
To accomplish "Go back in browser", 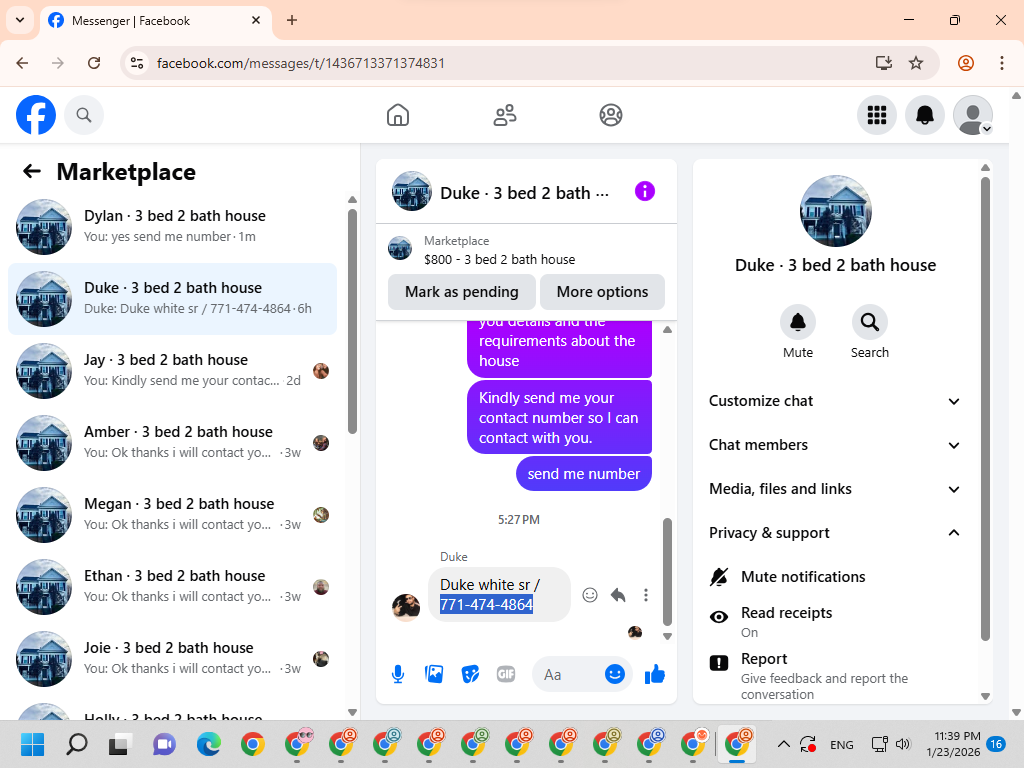I will click(x=22, y=63).
